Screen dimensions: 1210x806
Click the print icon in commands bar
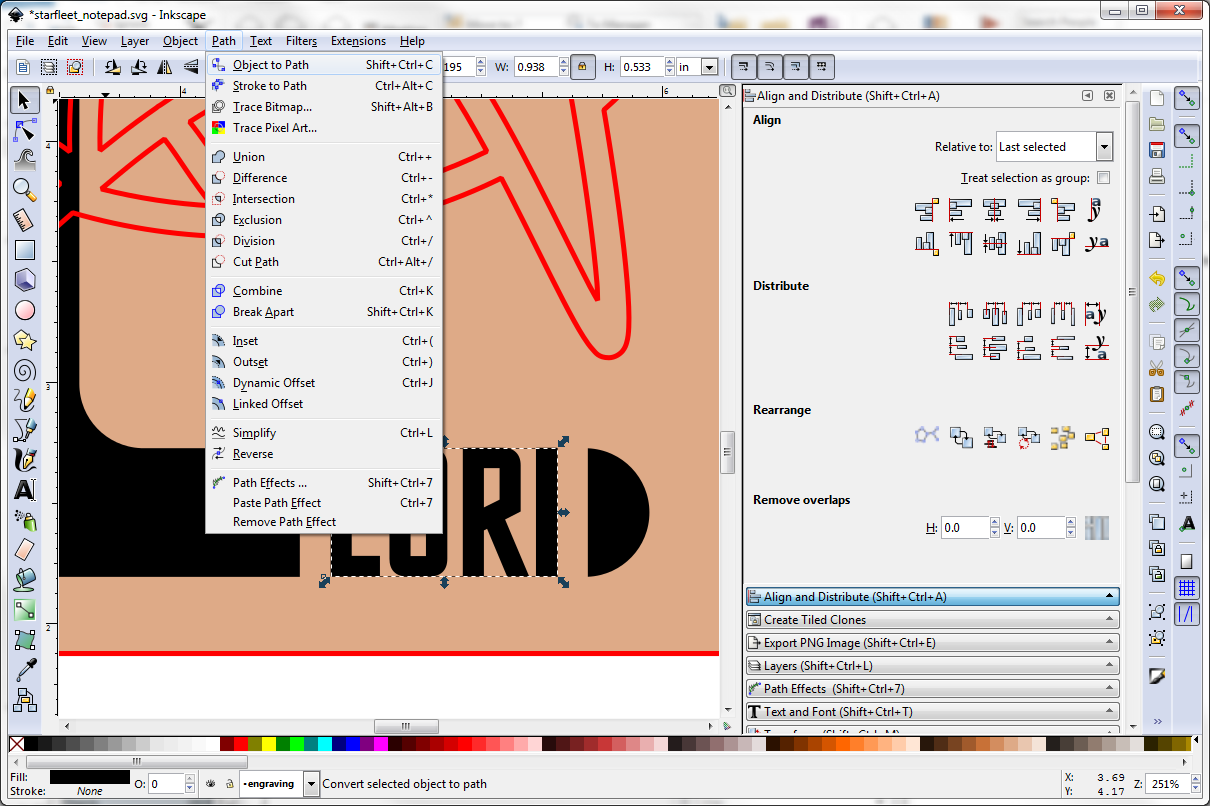coord(1157,177)
